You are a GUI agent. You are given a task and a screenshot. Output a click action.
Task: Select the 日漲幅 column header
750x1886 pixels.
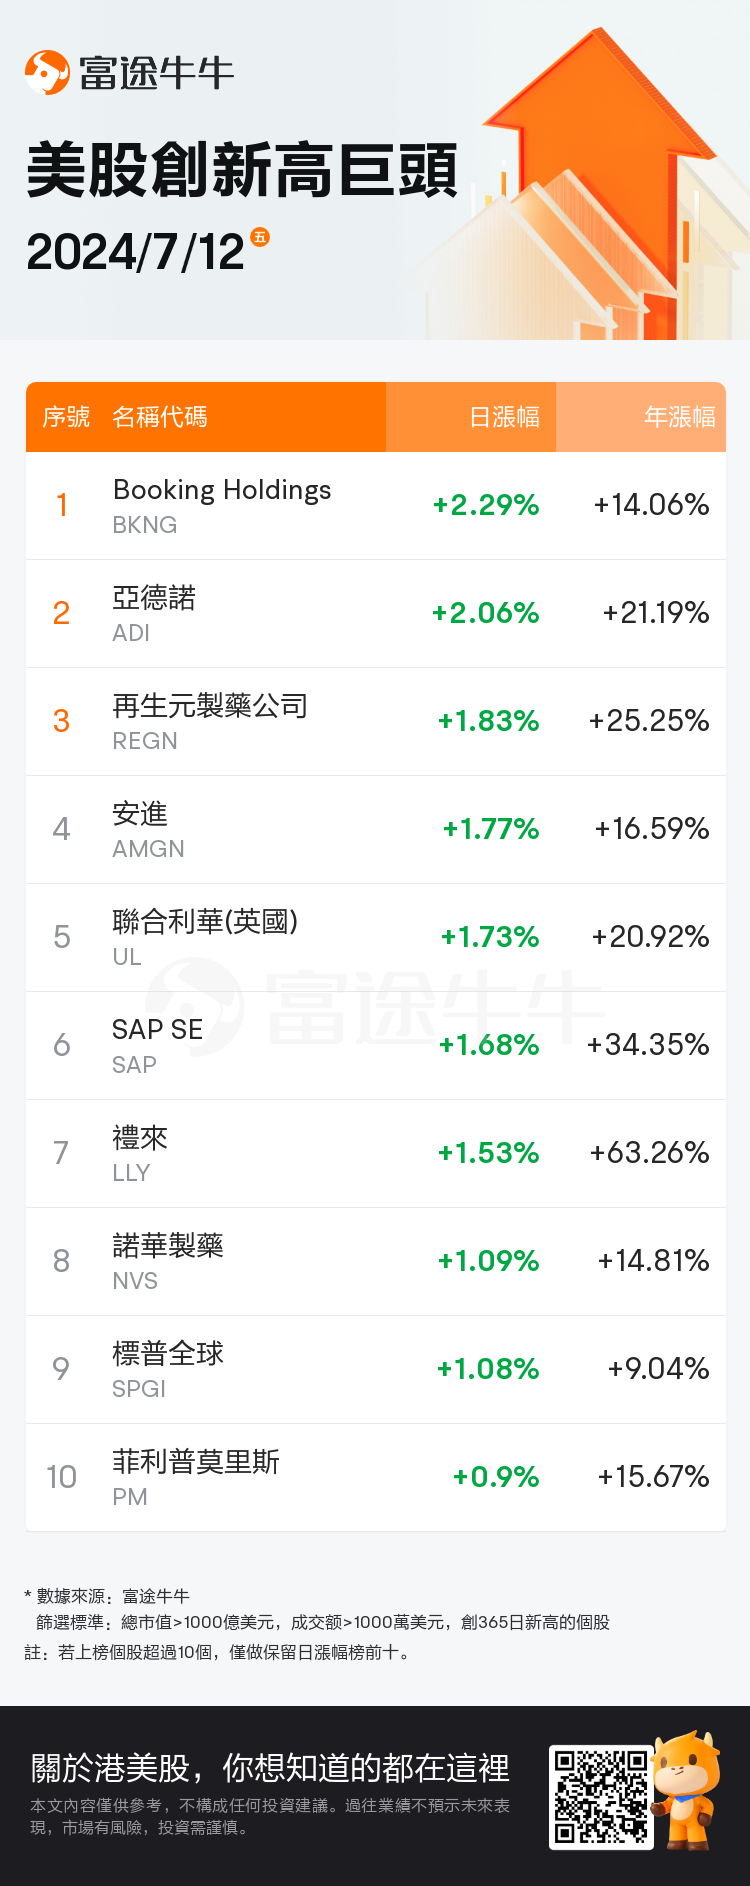(x=504, y=417)
